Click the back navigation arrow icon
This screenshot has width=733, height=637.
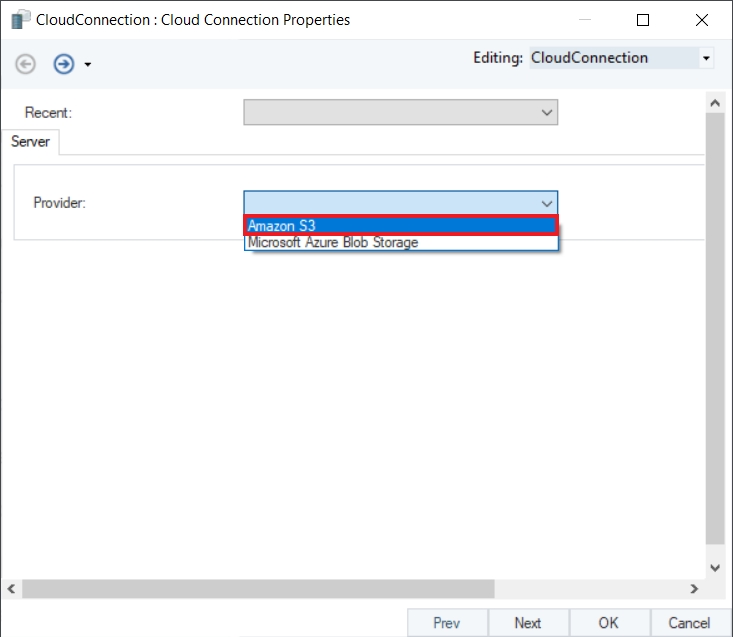25,64
